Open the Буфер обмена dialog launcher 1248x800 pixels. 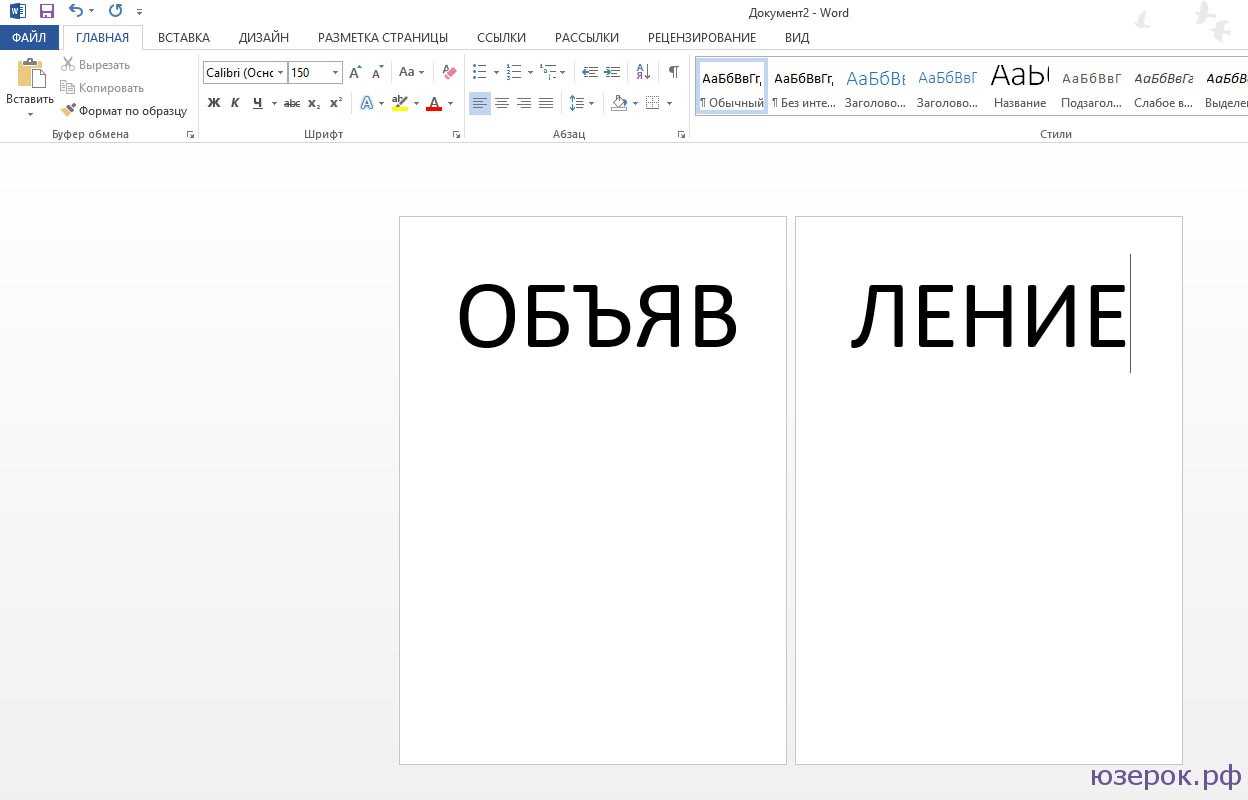(x=190, y=134)
